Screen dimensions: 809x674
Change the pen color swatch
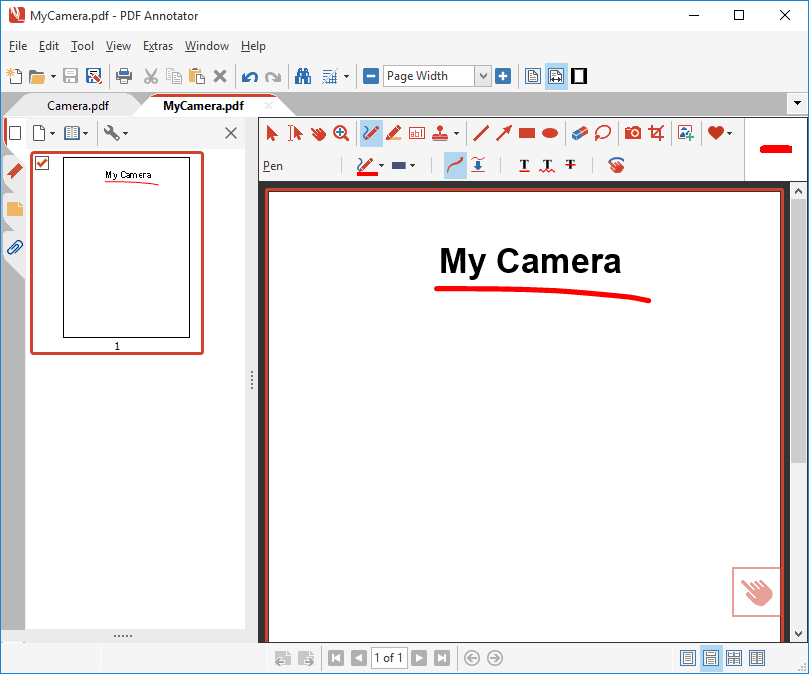(368, 165)
